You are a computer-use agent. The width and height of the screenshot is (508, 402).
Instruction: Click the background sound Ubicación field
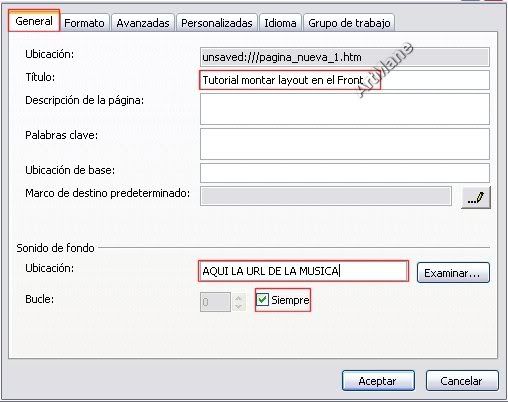[303, 271]
